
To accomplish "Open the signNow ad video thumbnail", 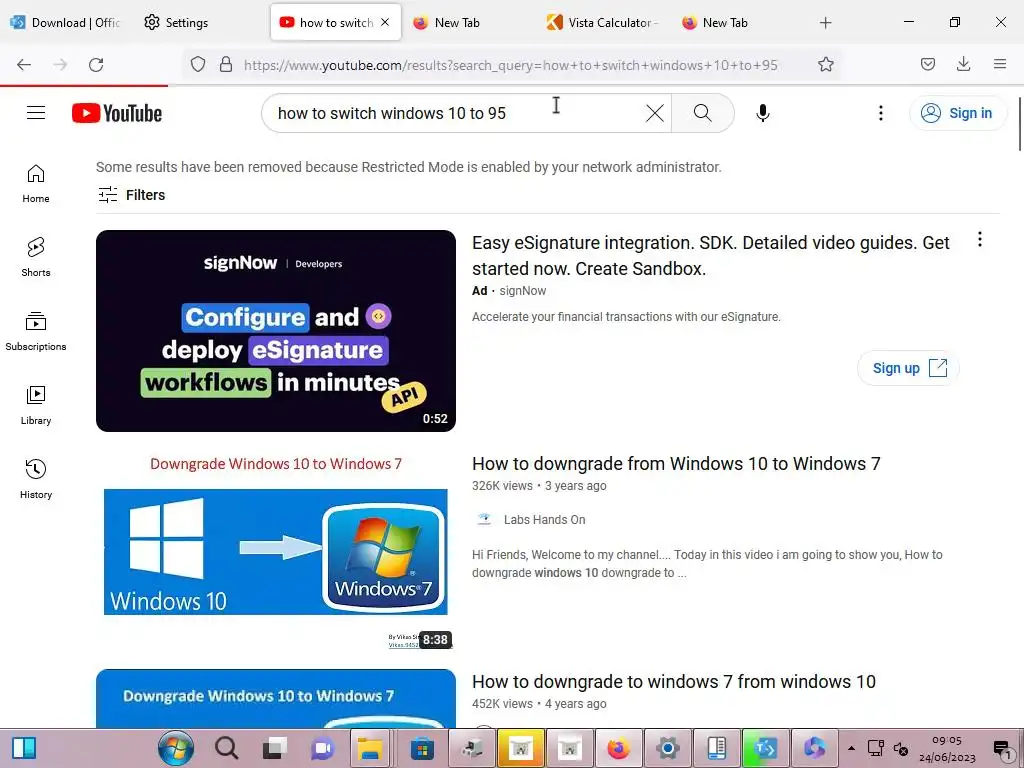I will [276, 330].
